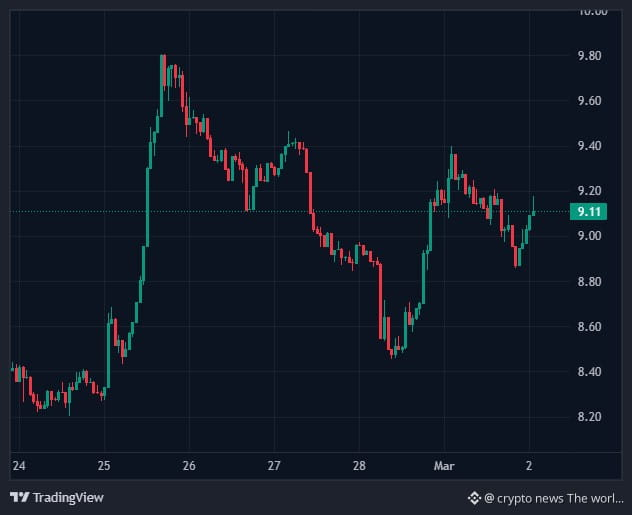Click the Mar 1 high candle near 9.40
Image resolution: width=632 pixels, height=515 pixels.
coord(451,163)
